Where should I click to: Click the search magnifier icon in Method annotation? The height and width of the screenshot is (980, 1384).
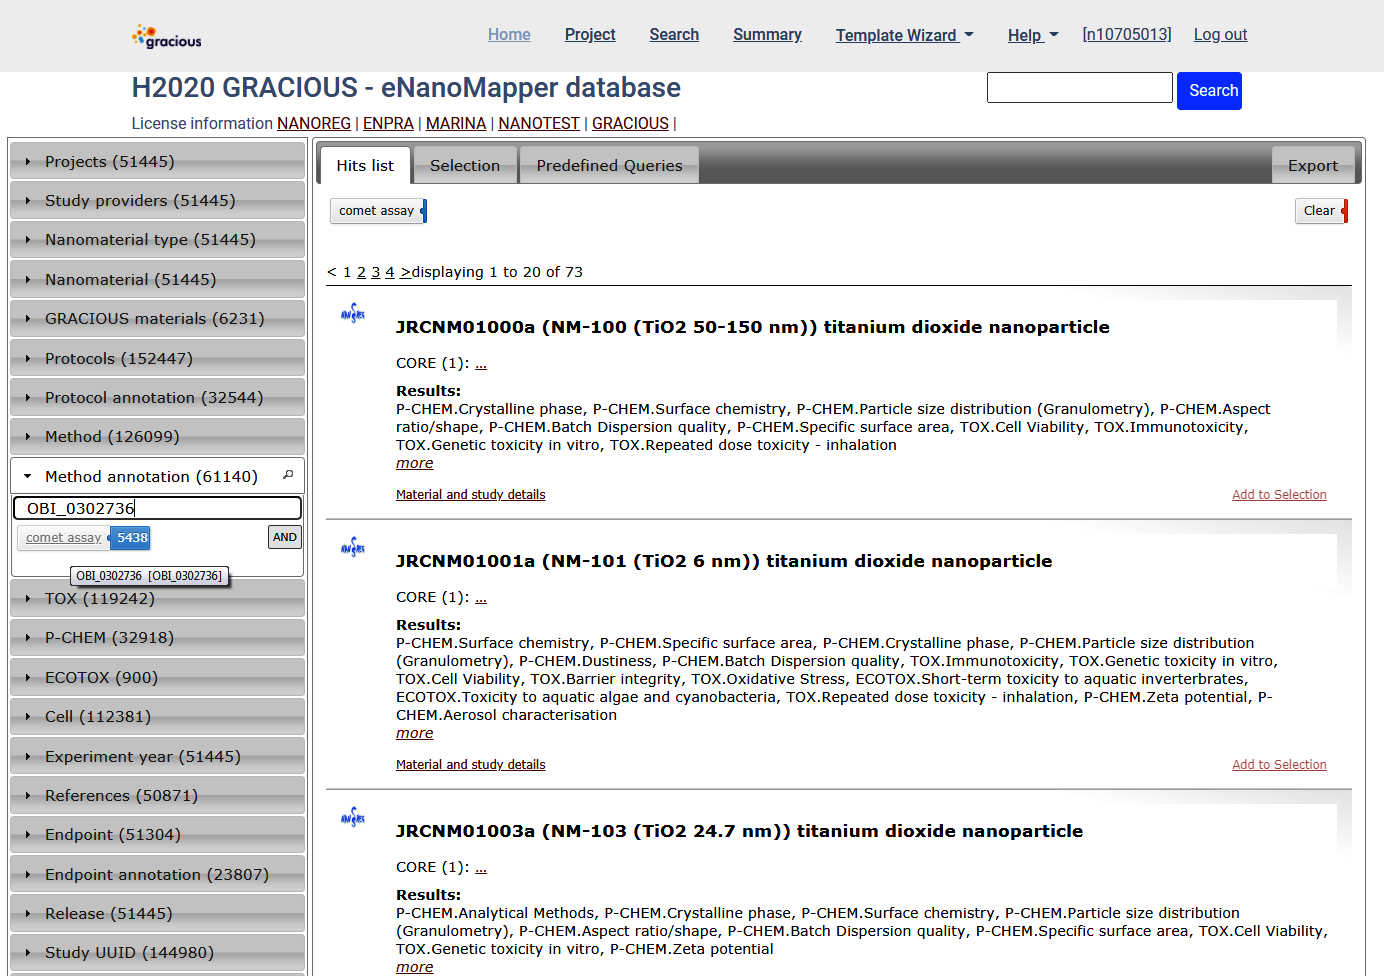tap(288, 475)
